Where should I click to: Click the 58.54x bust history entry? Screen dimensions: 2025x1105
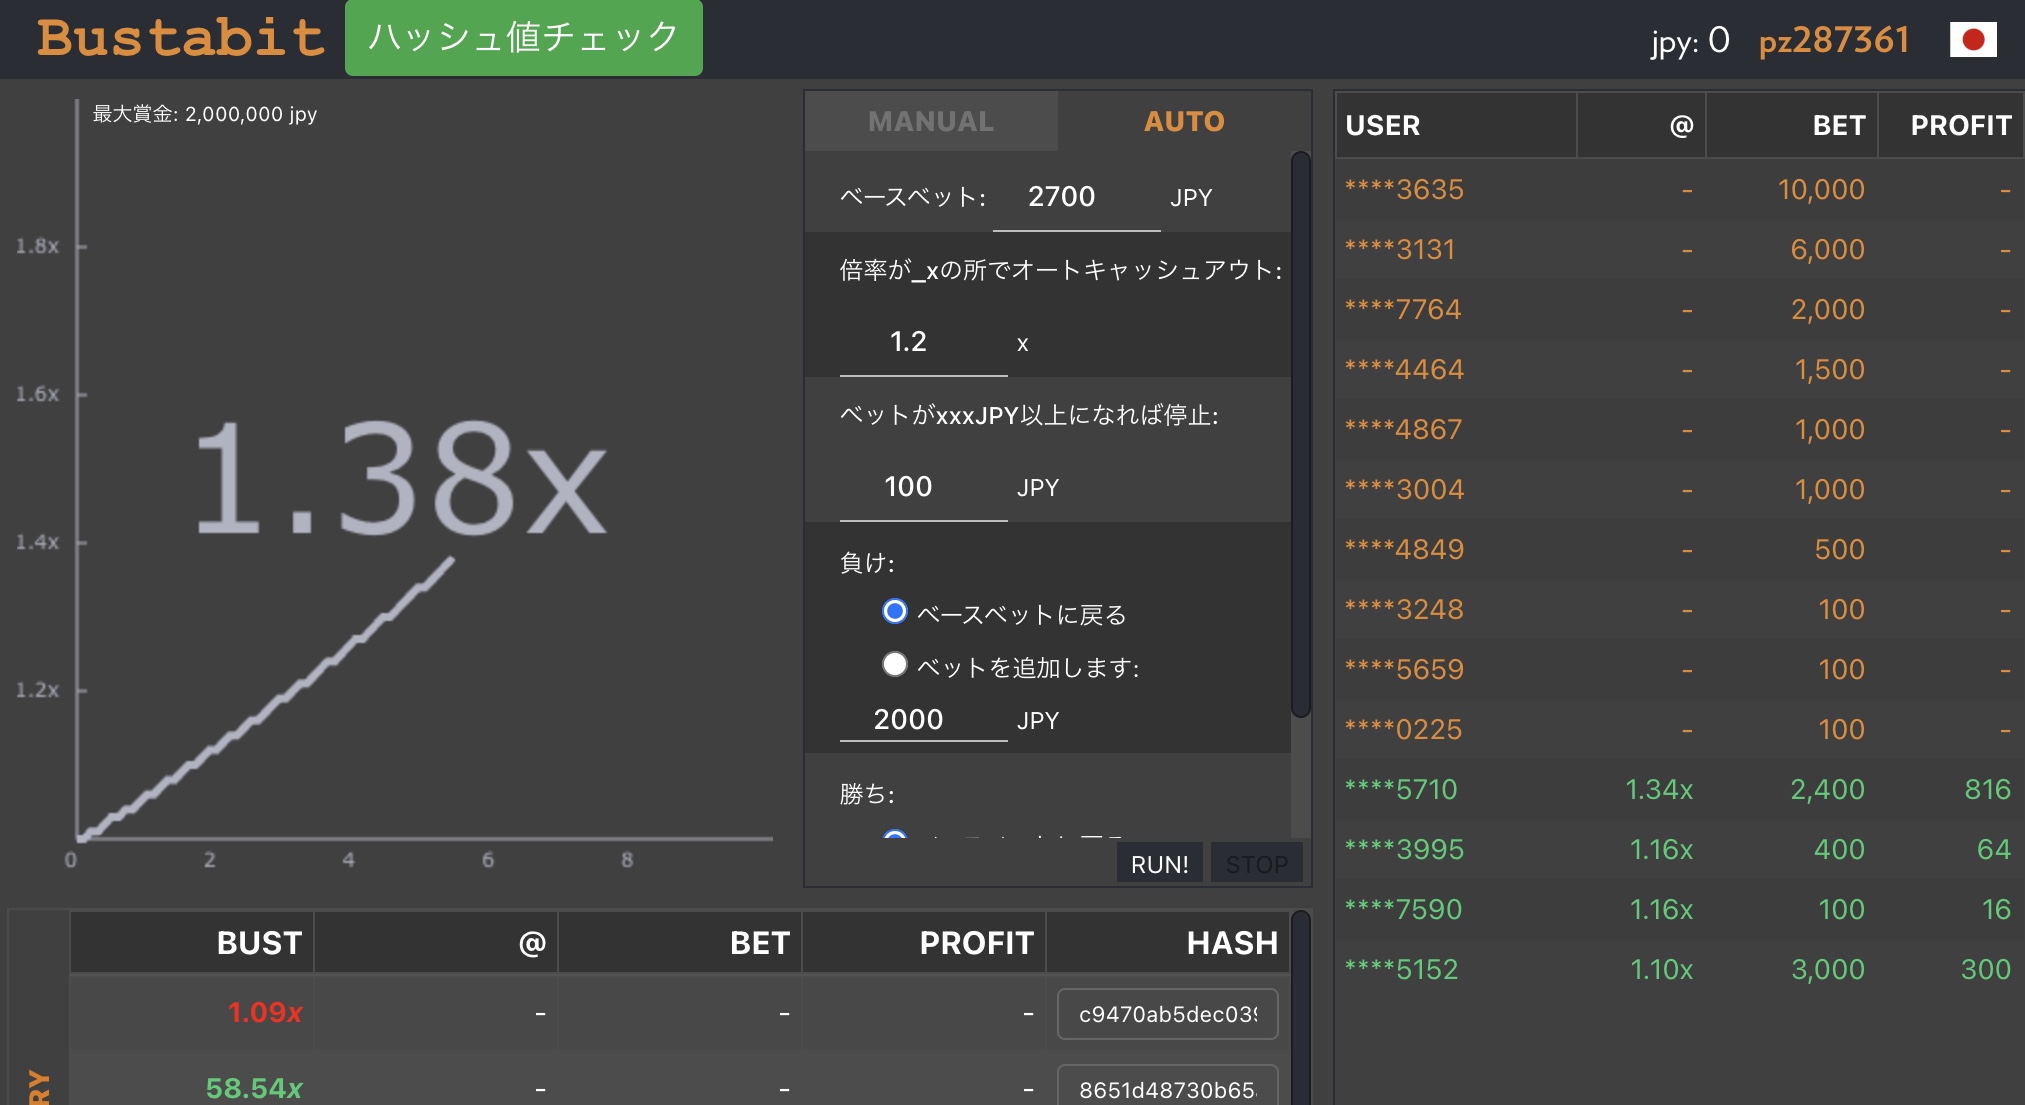[x=254, y=1088]
